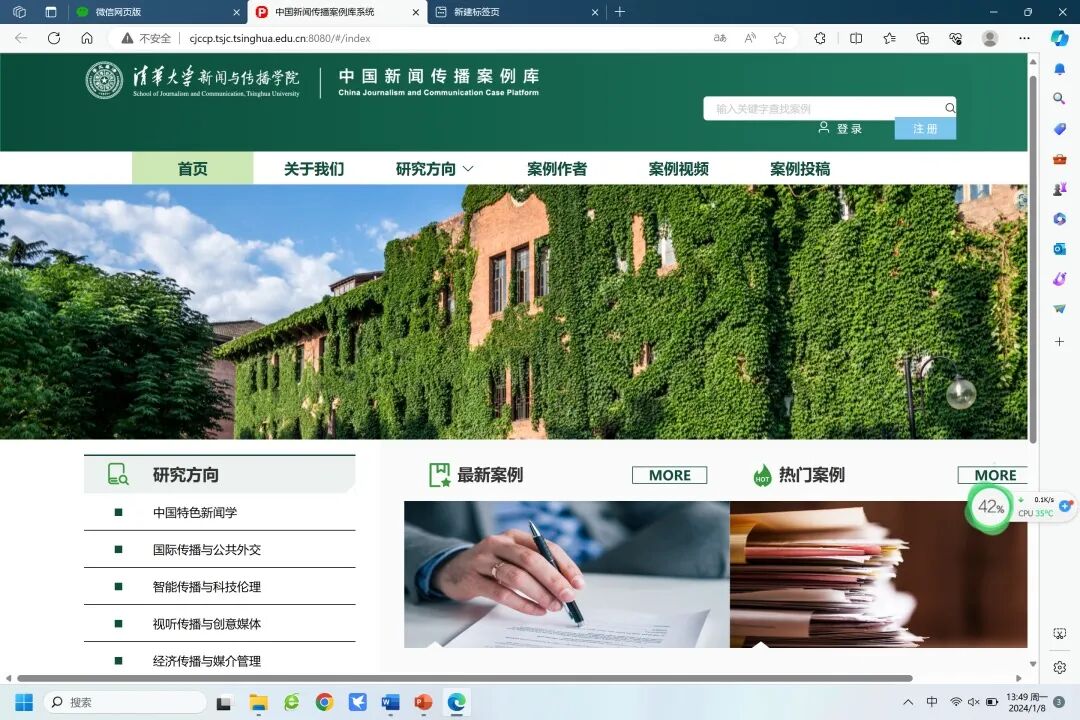Add a sidebar app with plus icon
Screen dimensions: 1080x720
point(1059,341)
